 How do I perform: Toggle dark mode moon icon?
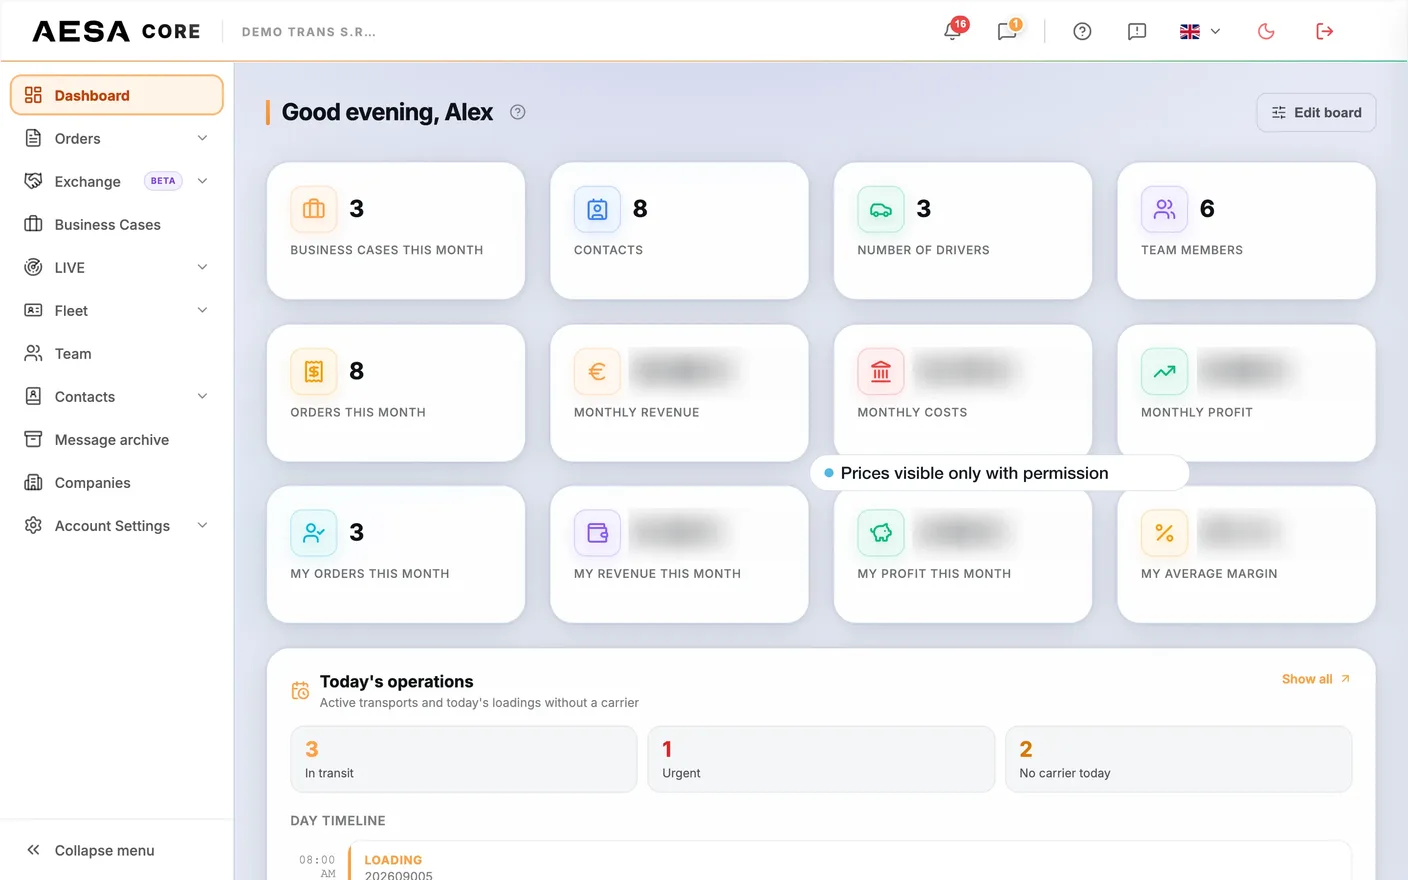click(x=1266, y=31)
